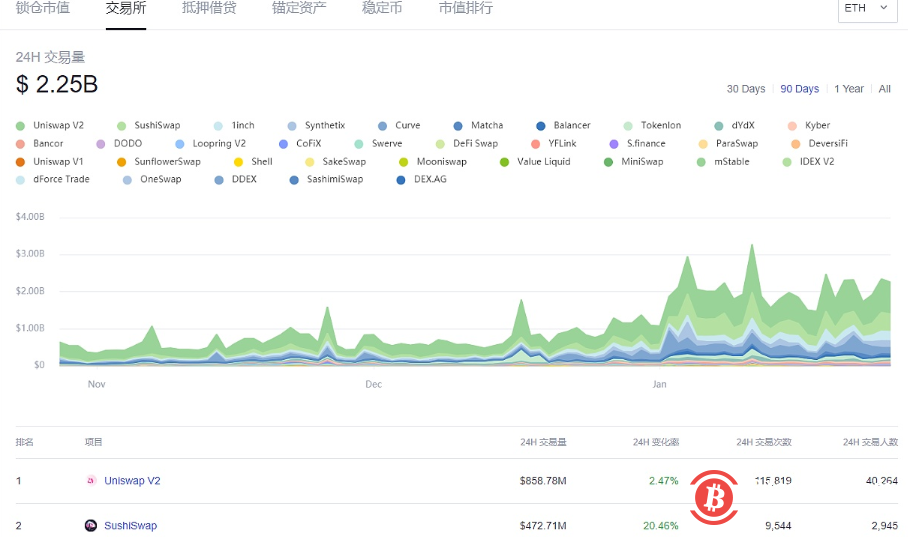Choose the 1 Year range
The height and width of the screenshot is (537, 908).
pos(848,89)
